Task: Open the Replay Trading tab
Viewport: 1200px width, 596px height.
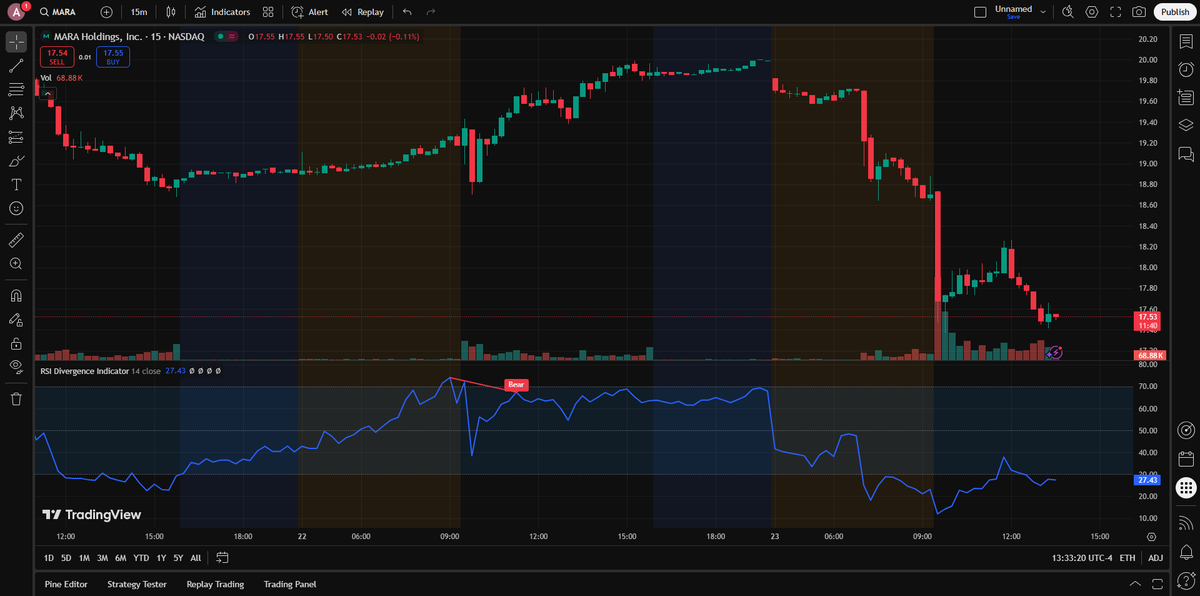Action: point(215,584)
